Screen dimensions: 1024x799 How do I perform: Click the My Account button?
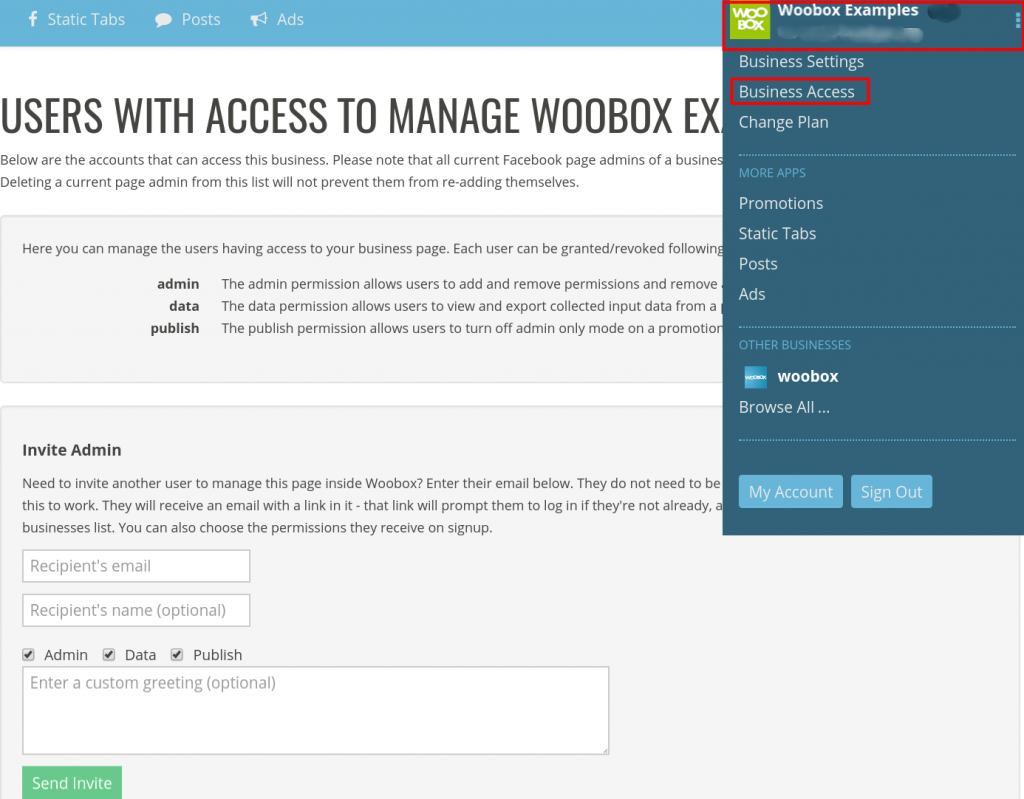click(x=790, y=491)
